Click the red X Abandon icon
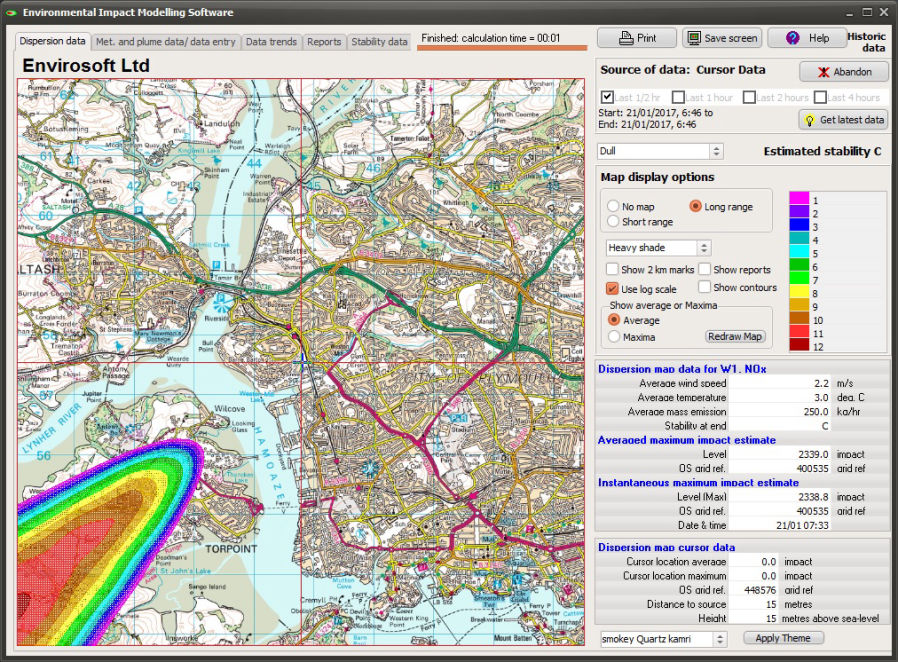This screenshot has width=898, height=662. [x=823, y=72]
